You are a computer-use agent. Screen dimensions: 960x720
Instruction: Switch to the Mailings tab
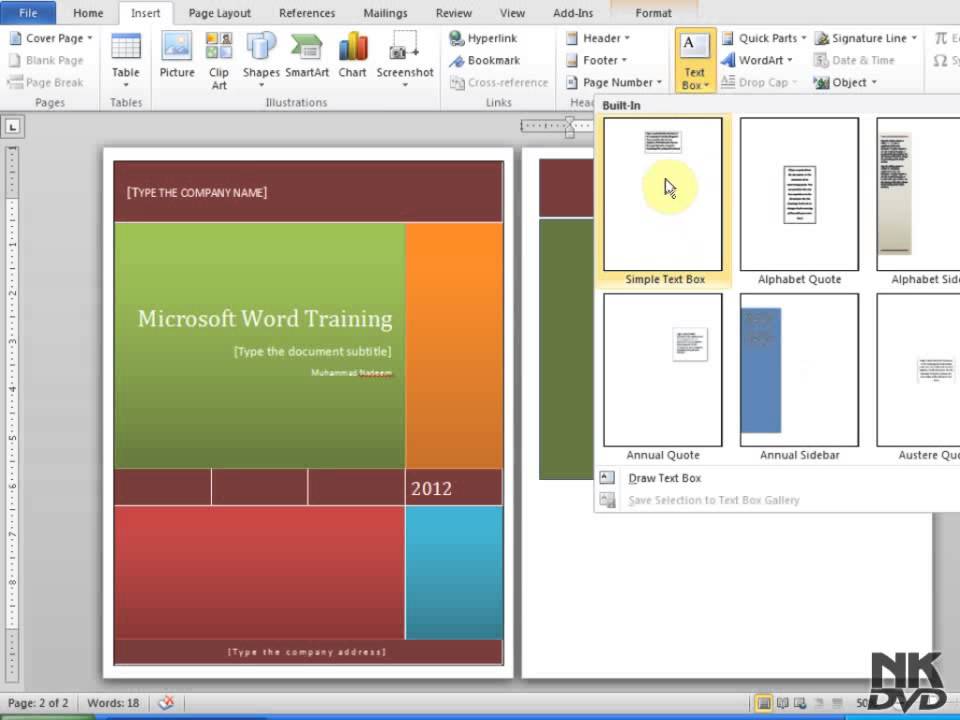pyautogui.click(x=385, y=13)
